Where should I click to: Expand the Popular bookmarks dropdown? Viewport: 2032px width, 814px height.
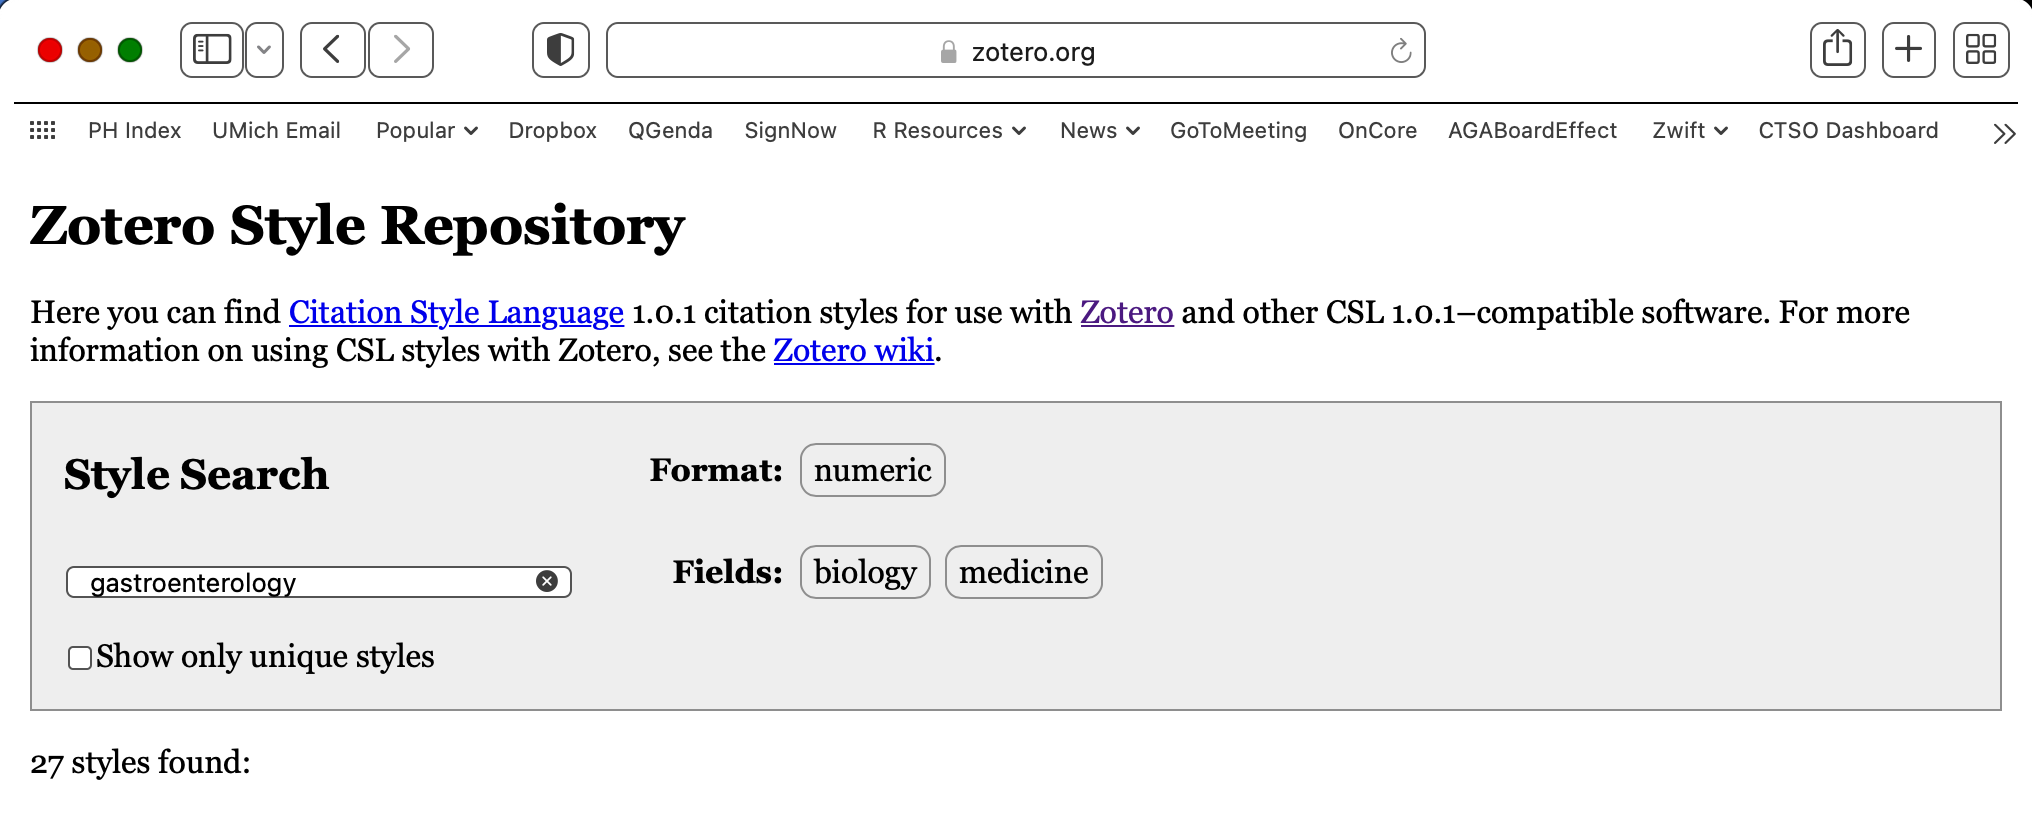(x=426, y=130)
